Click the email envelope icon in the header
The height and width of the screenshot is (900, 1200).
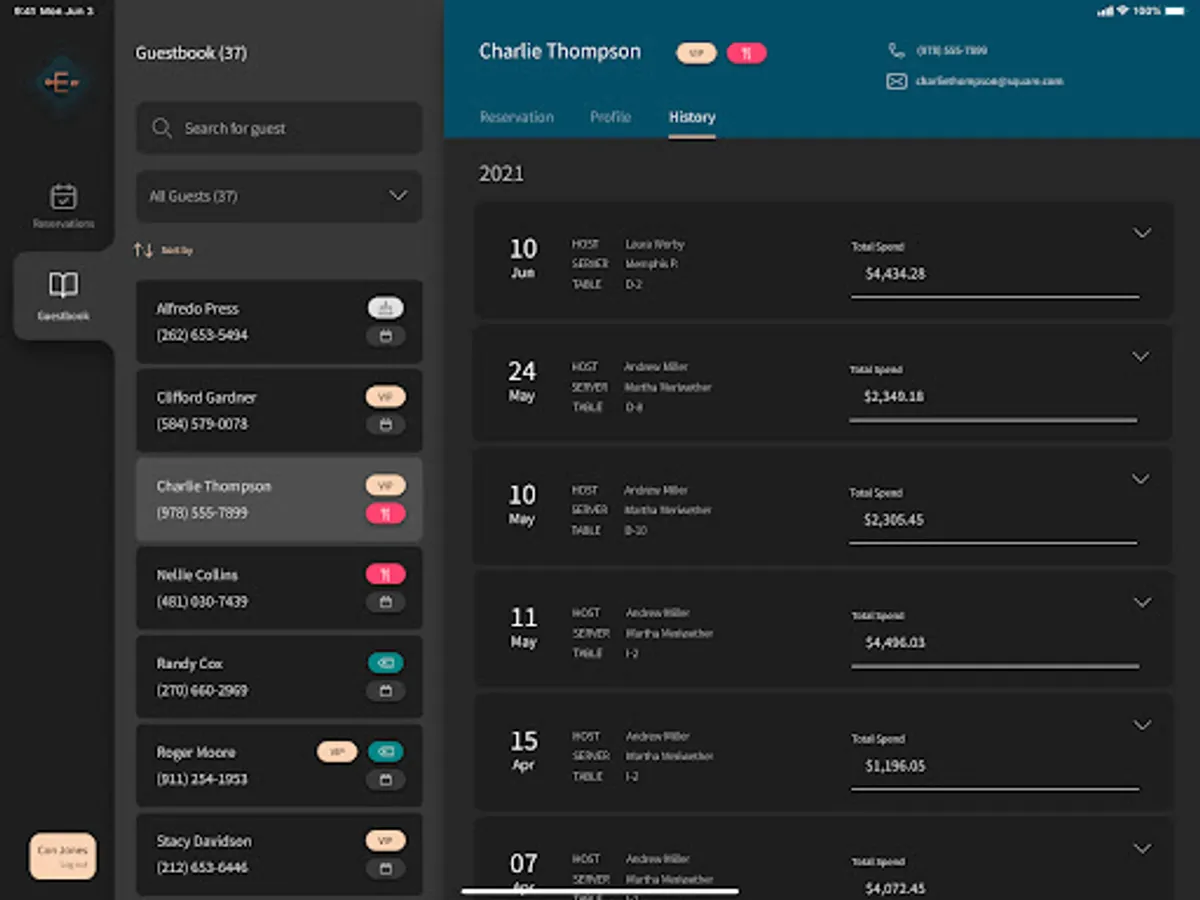click(897, 81)
